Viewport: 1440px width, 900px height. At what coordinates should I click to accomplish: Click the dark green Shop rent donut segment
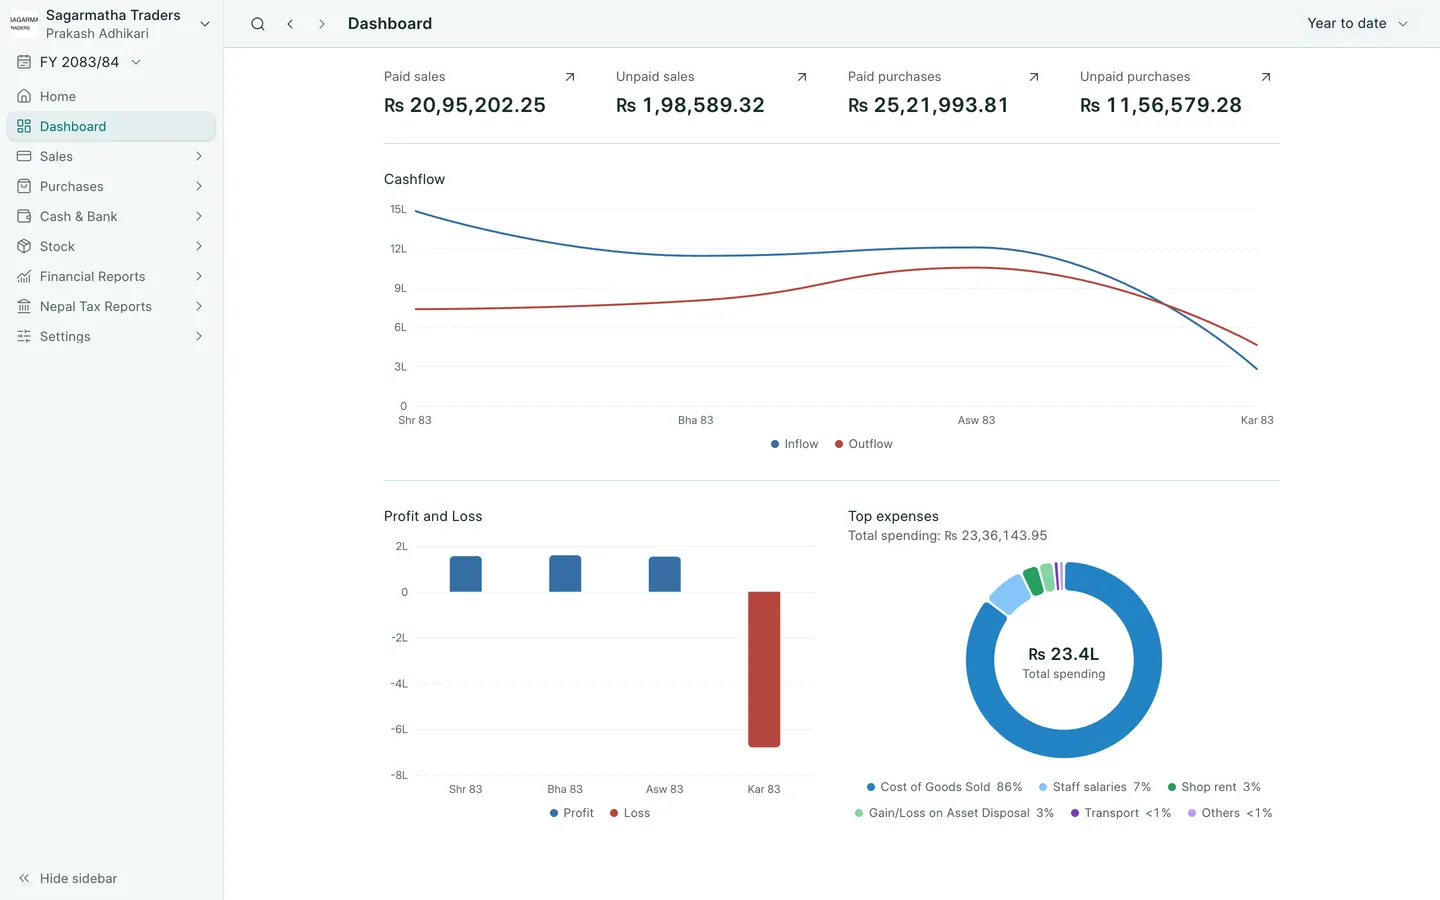[x=1034, y=581]
